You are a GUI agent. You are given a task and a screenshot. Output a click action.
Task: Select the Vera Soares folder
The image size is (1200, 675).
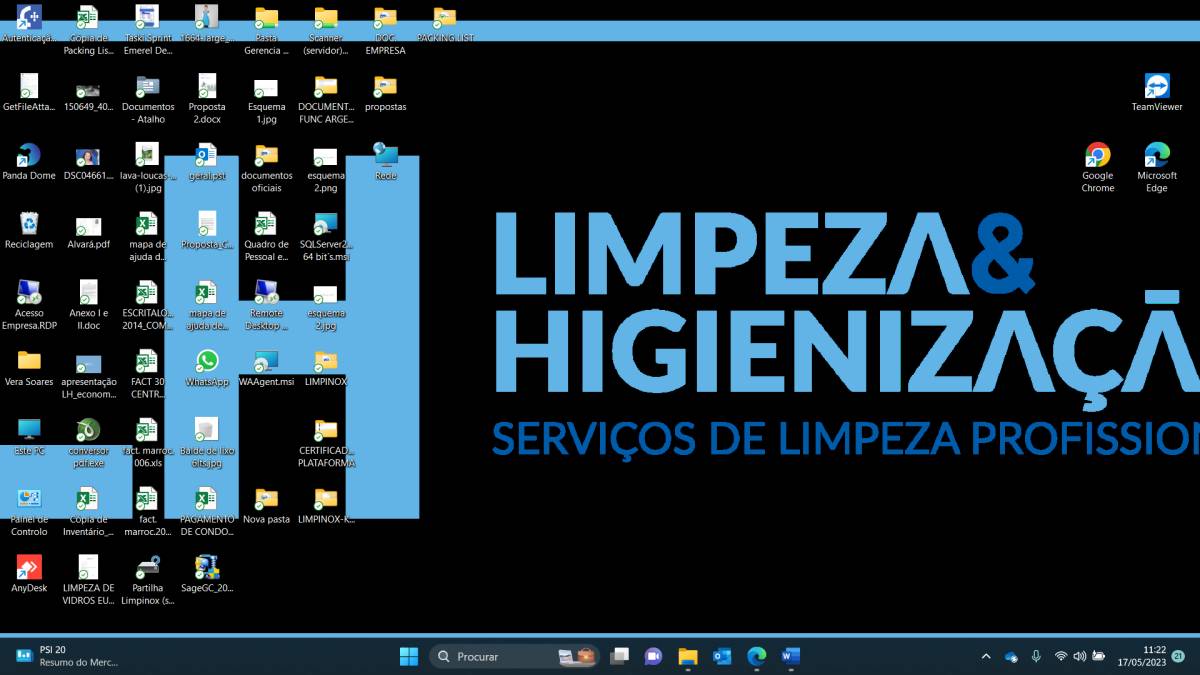click(29, 368)
